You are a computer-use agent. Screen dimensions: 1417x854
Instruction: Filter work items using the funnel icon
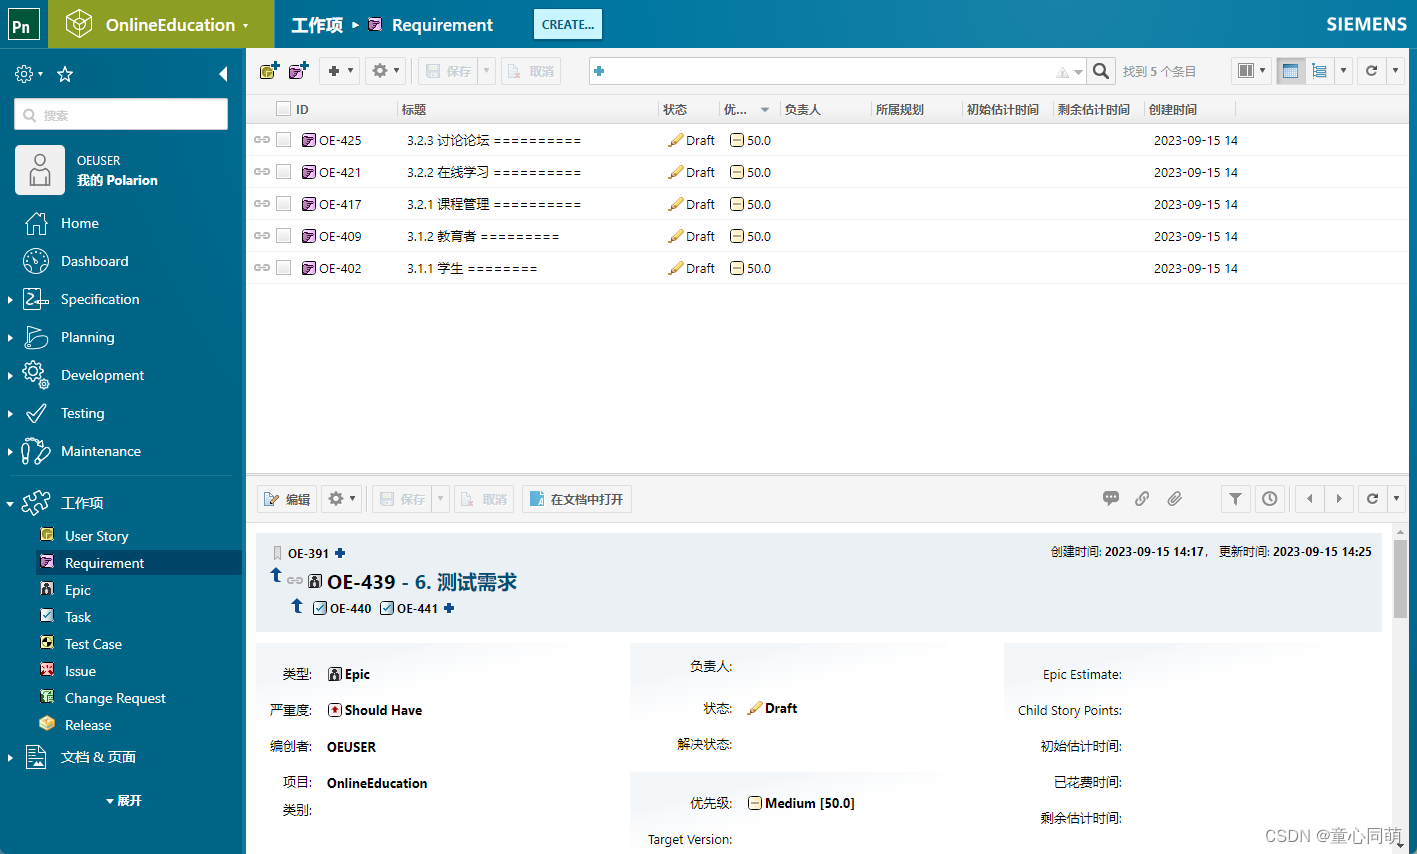click(x=1235, y=498)
